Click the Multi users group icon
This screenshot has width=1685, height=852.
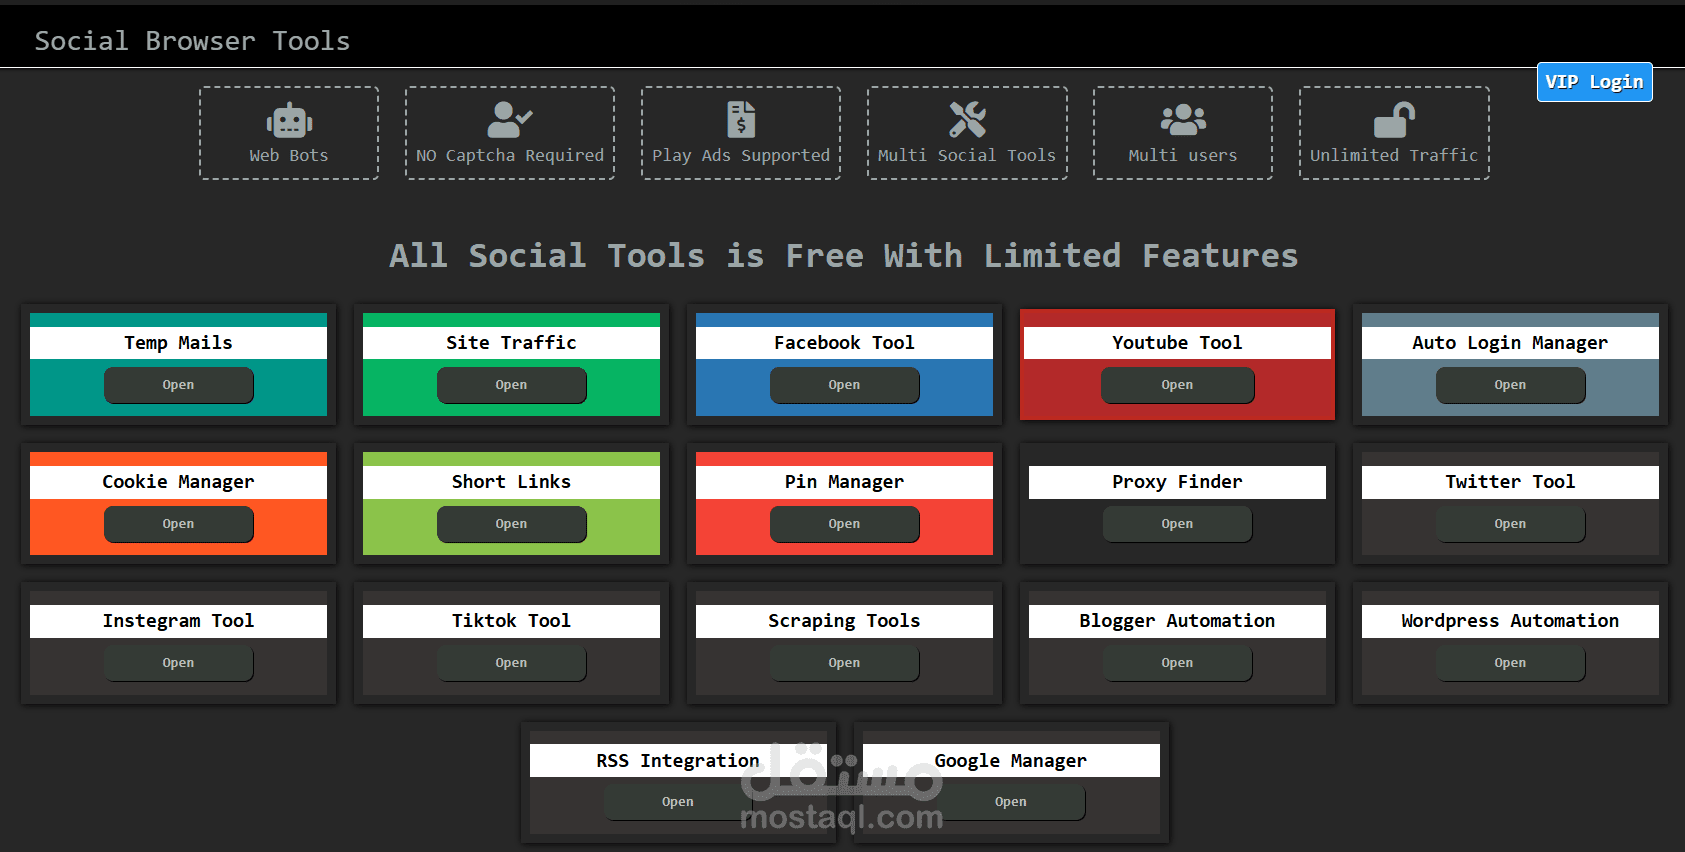pos(1183,120)
